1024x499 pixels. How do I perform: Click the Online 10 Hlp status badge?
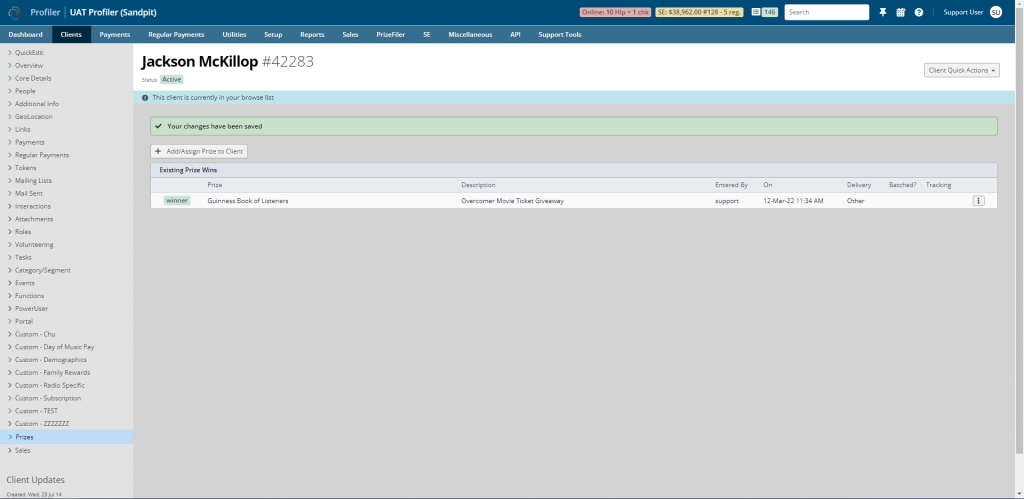pos(615,12)
